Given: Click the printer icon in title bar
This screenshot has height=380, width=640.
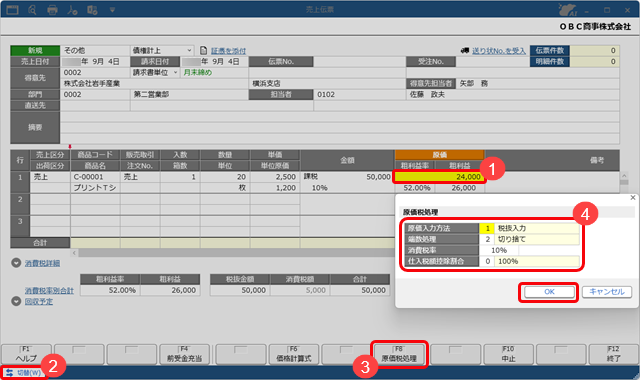Looking at the screenshot, I should pos(52,10).
